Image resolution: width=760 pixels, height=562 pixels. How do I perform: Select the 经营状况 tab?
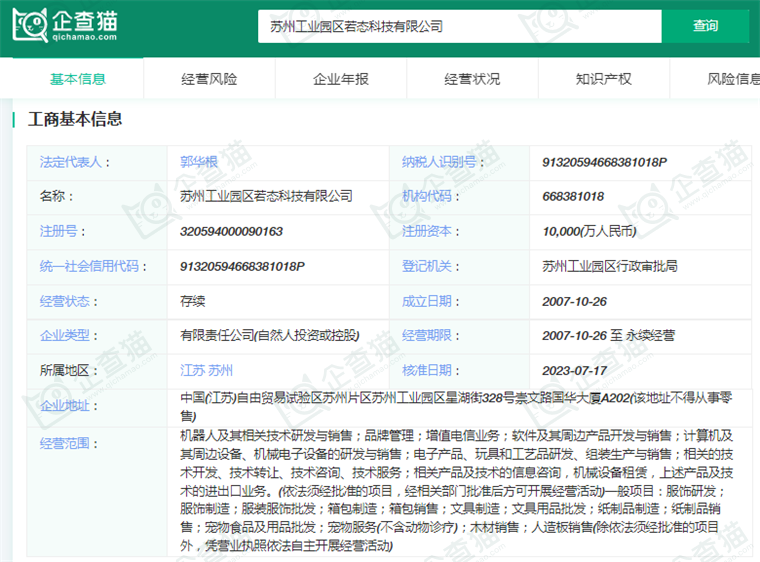(x=472, y=79)
